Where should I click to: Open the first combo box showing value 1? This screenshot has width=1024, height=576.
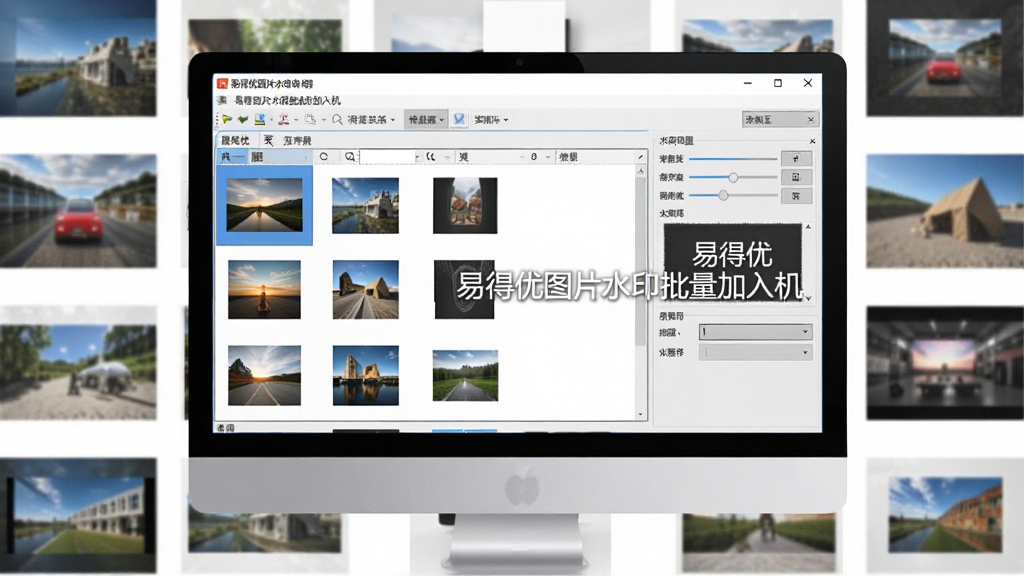coord(756,332)
